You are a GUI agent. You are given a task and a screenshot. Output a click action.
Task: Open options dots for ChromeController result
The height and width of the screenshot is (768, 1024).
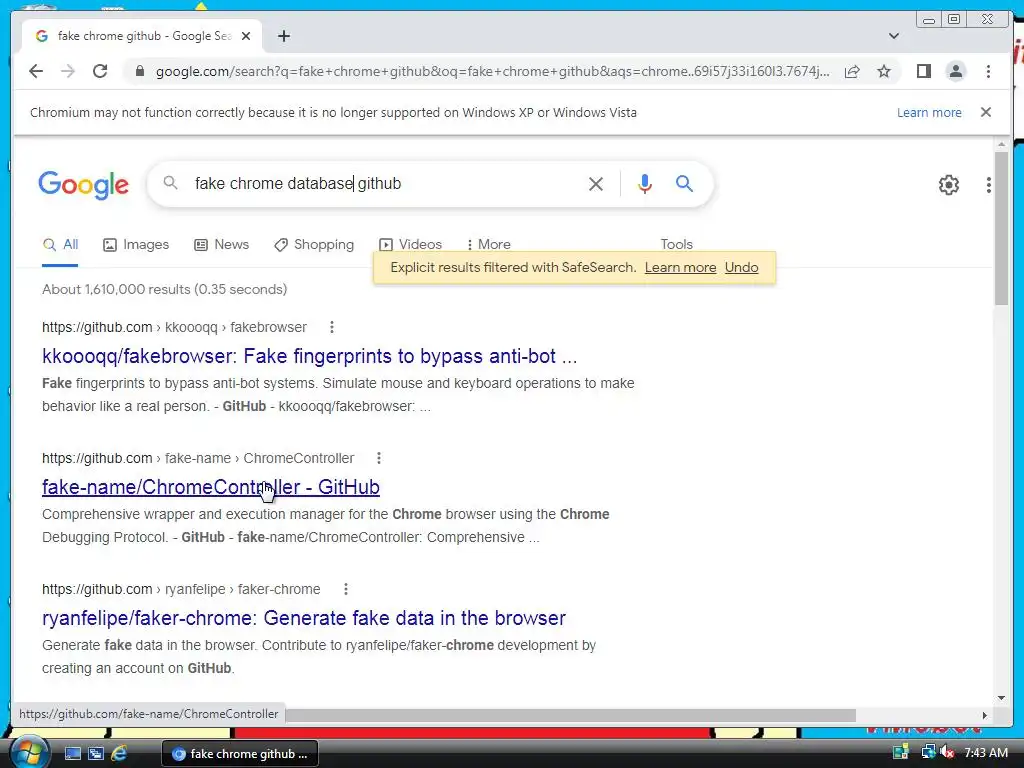379,458
